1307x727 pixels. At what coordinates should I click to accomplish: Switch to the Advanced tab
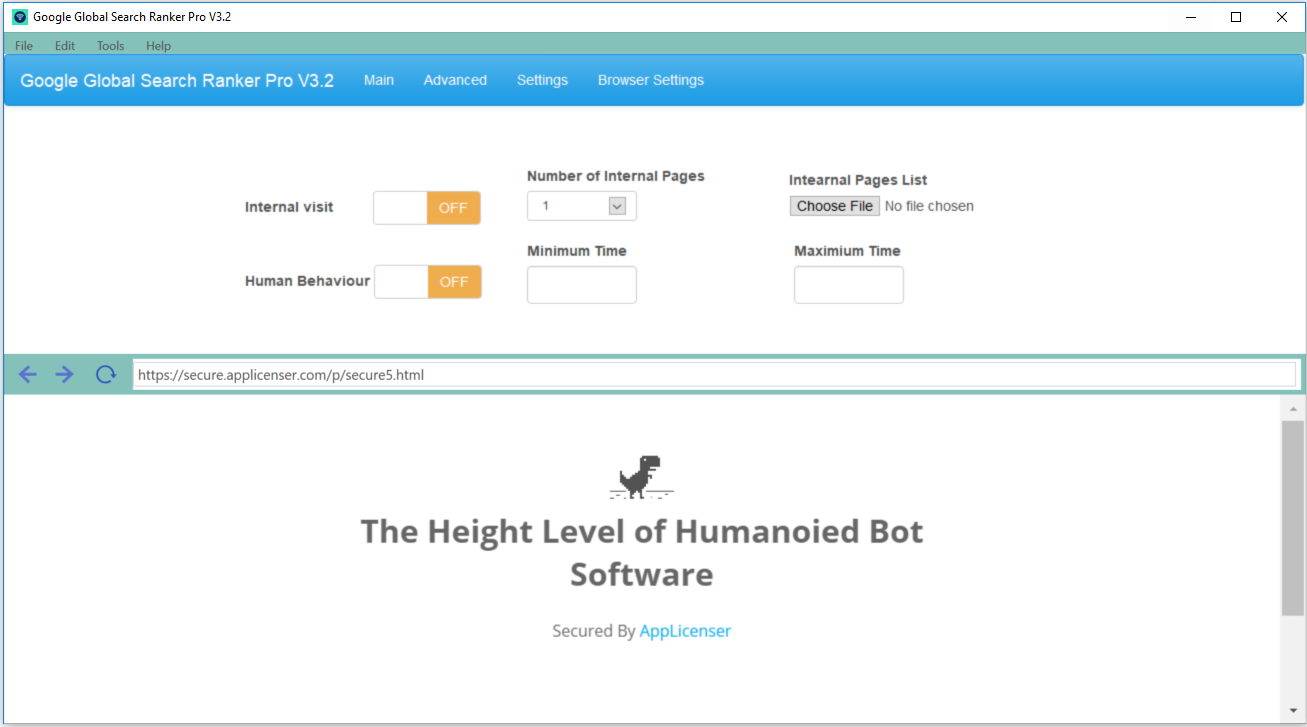point(455,80)
